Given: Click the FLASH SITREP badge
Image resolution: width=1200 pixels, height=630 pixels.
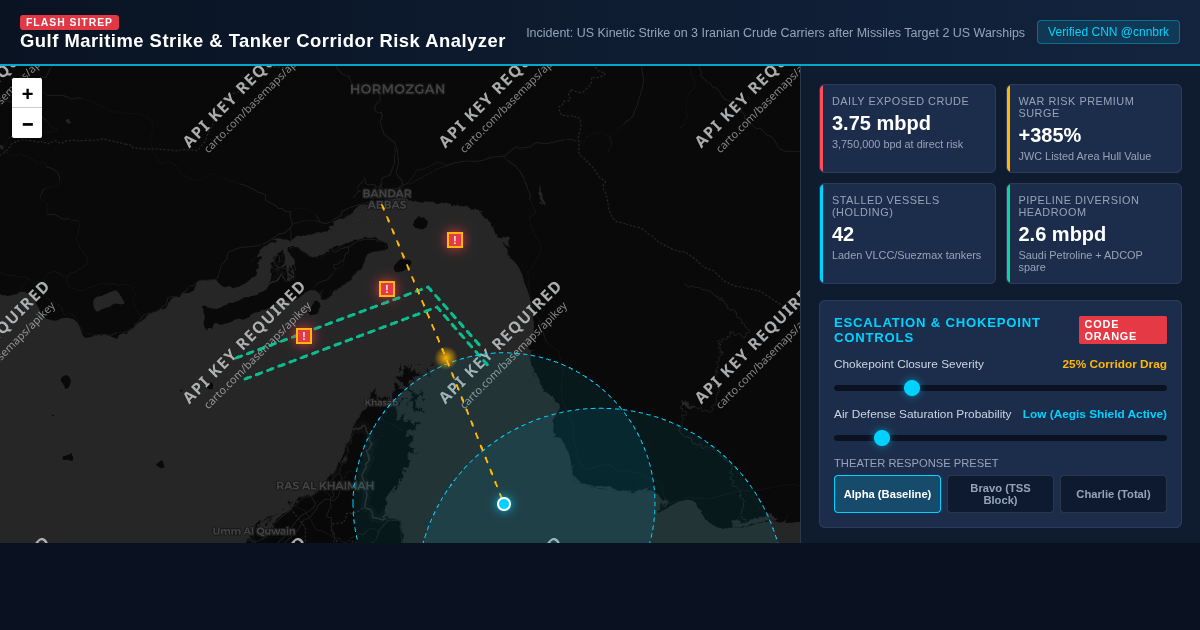Looking at the screenshot, I should point(69,22).
